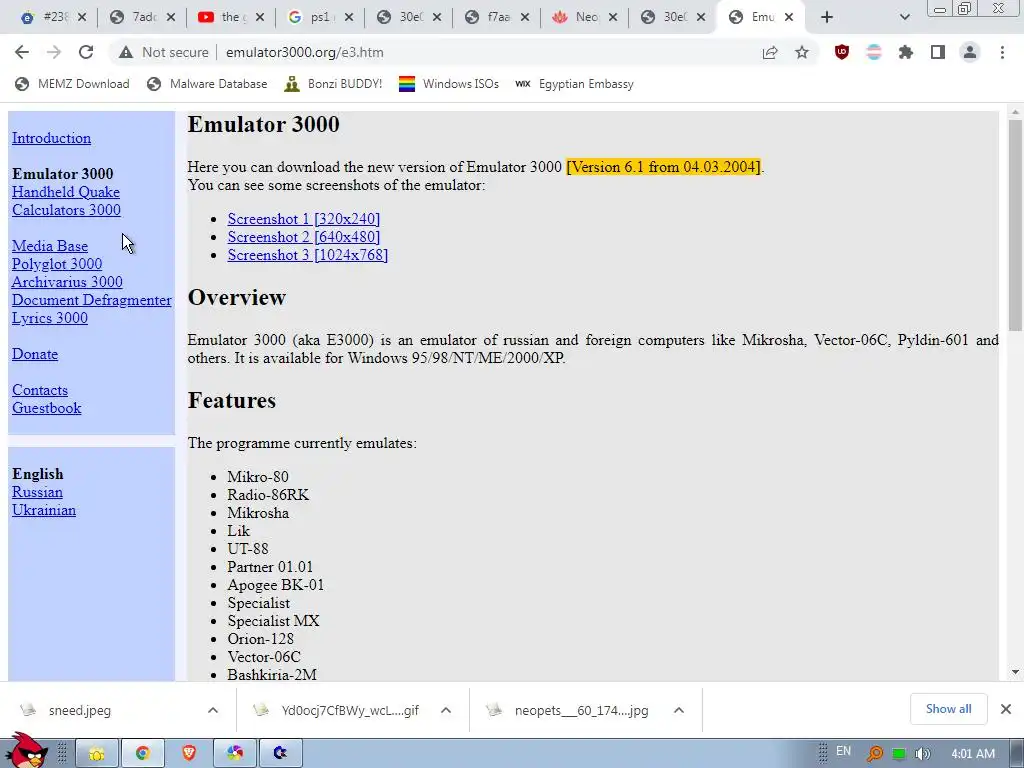
Task: Open the downloaded neopets jpg file
Action: [x=581, y=711]
